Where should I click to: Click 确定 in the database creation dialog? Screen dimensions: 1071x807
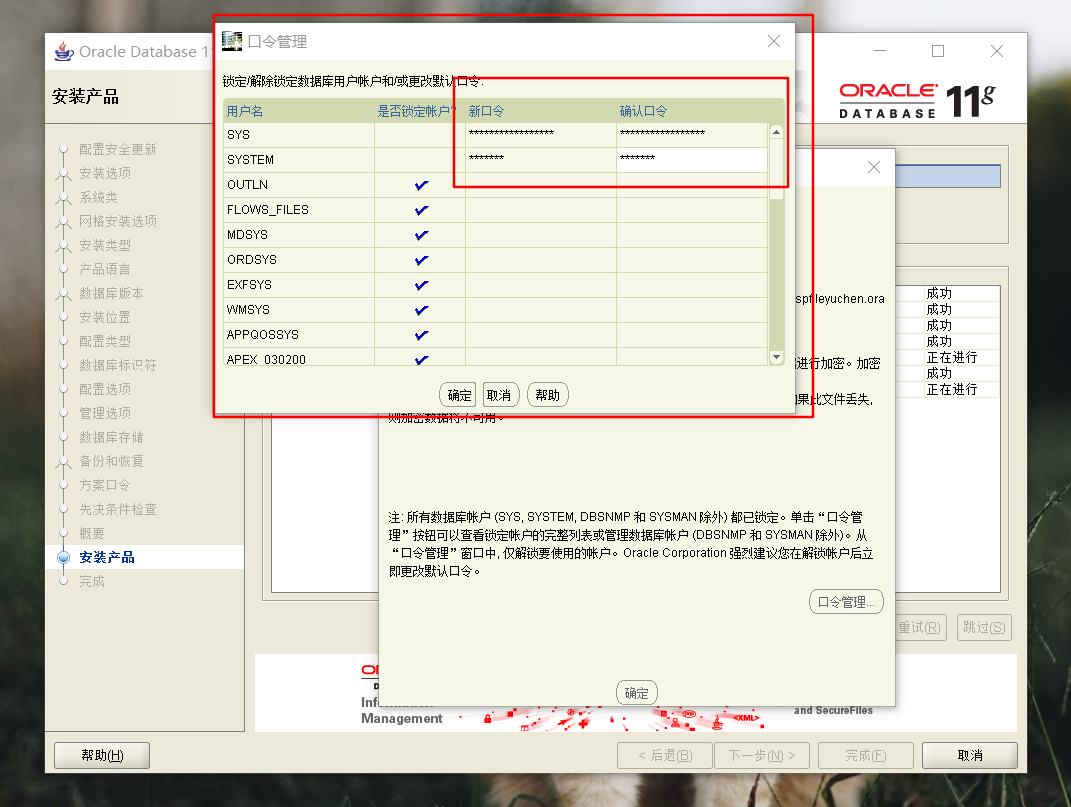tap(637, 693)
